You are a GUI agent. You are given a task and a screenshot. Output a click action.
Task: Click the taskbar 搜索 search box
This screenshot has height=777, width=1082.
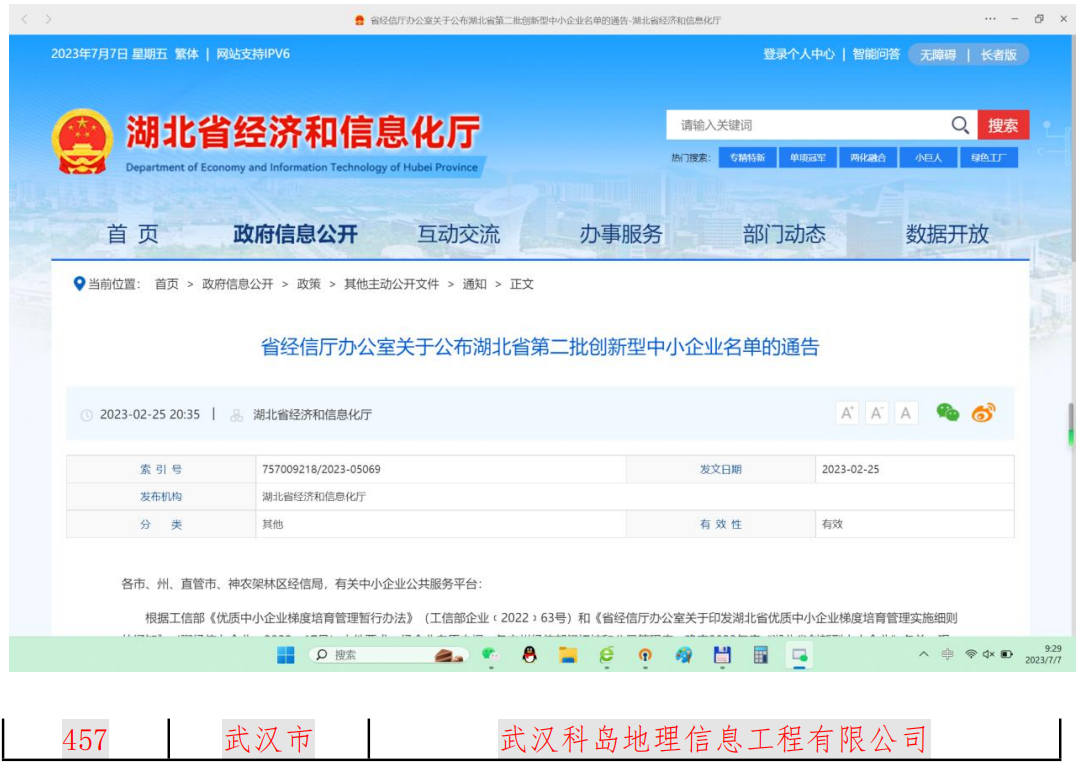tap(388, 655)
